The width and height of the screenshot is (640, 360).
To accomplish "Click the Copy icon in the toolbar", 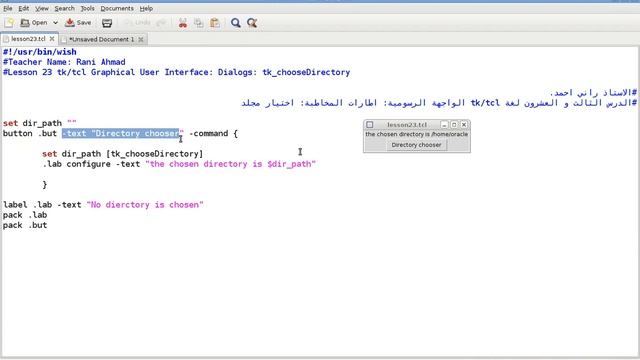I will (x=199, y=23).
